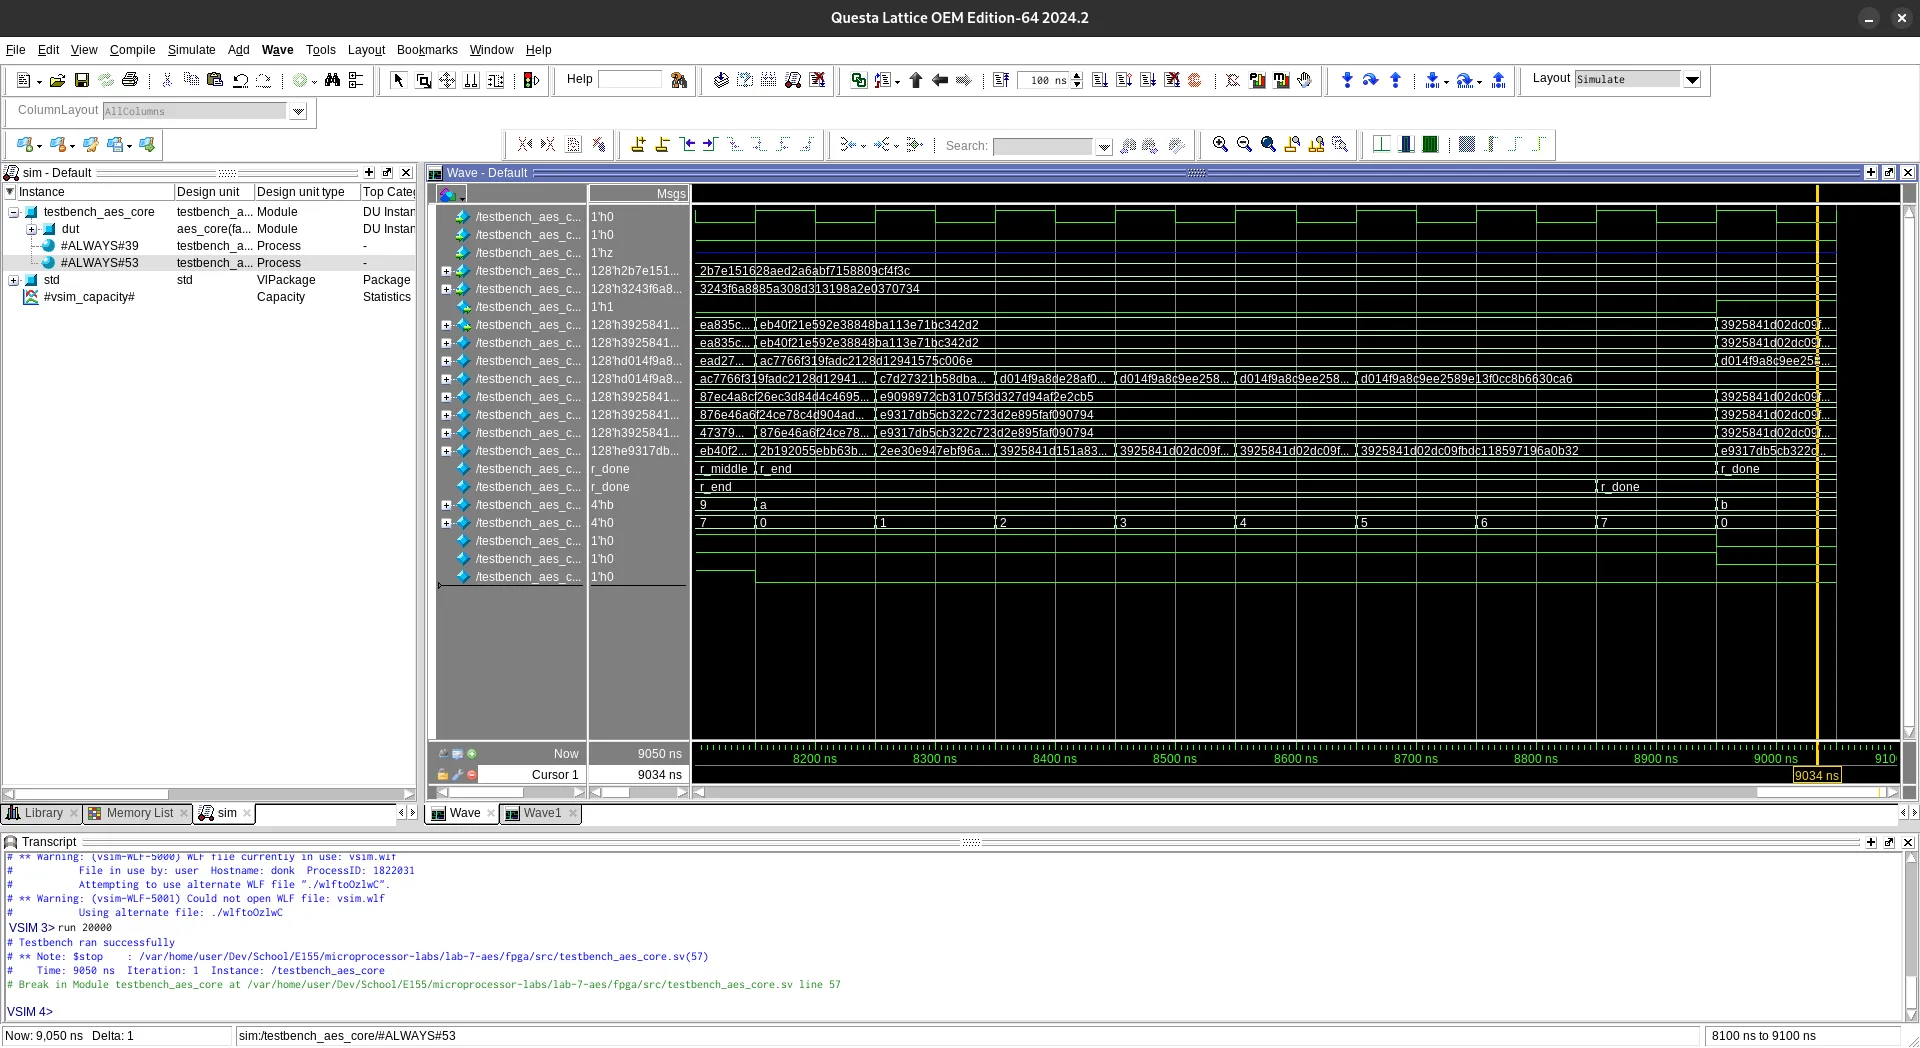The height and width of the screenshot is (1048, 1920).
Task: Click the Open folder icon
Action: pos(57,80)
